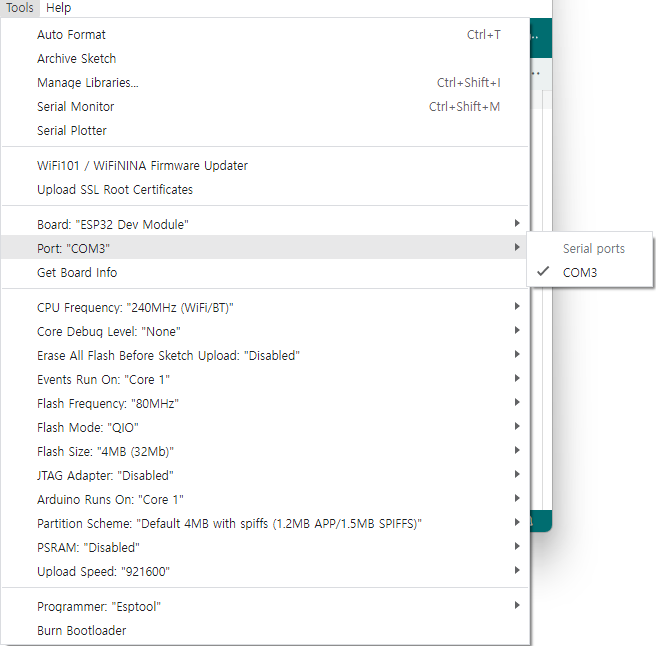Choose Archive Sketch

(265, 59)
